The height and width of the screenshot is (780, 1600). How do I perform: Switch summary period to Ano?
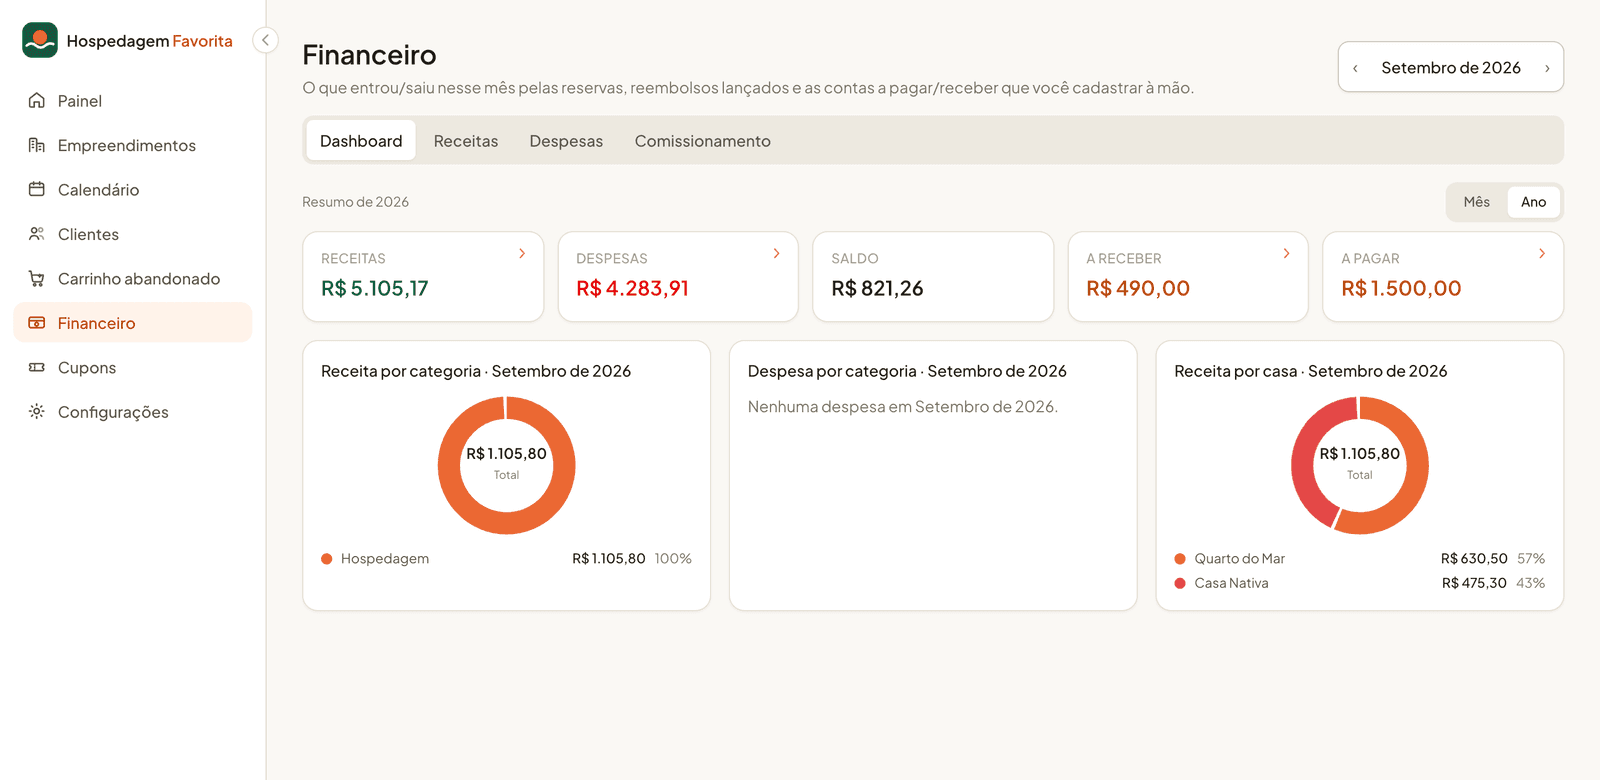pos(1533,202)
